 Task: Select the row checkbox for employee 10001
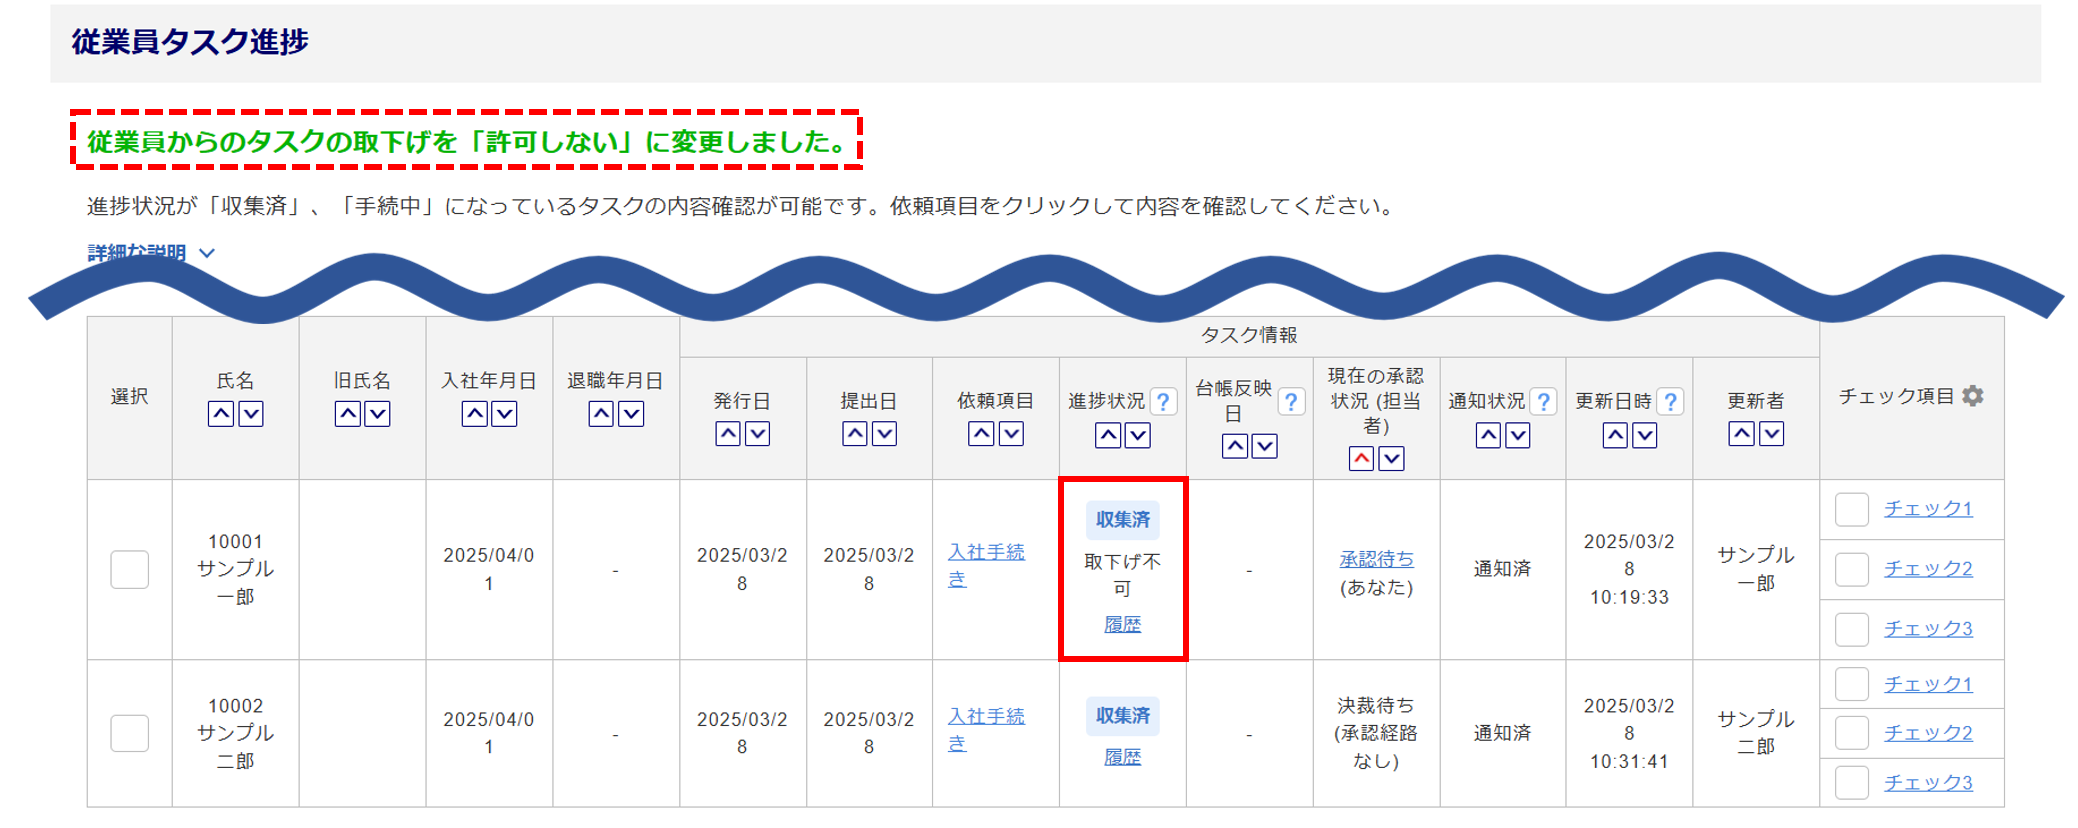[130, 569]
